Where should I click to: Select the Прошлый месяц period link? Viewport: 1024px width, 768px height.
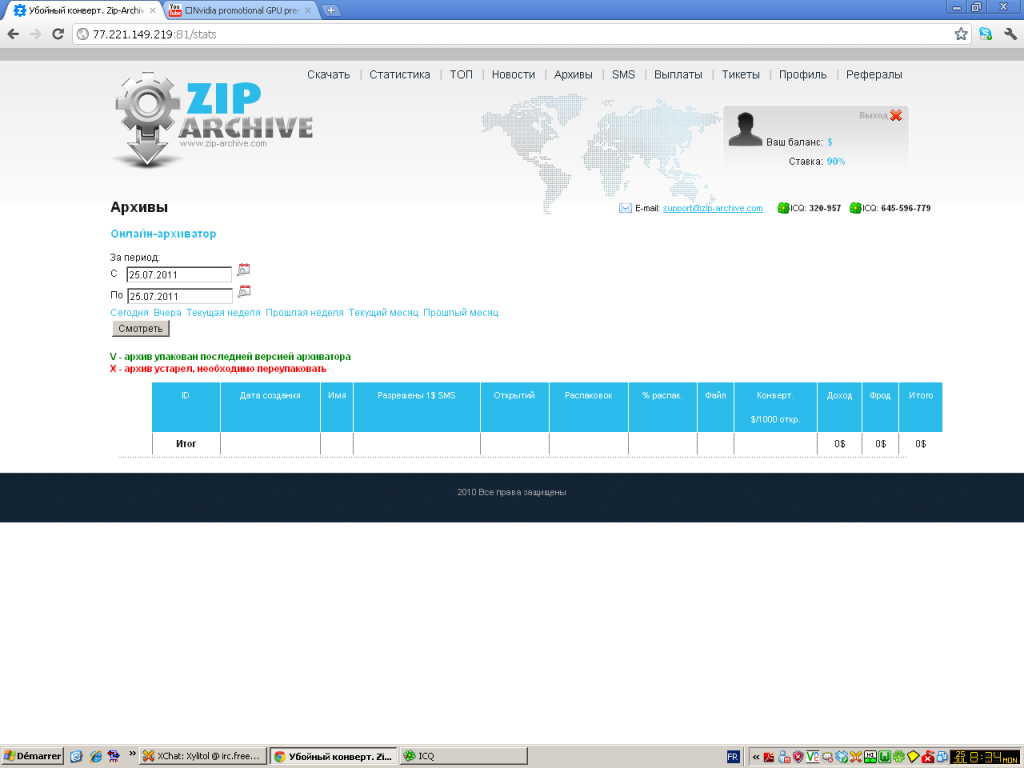tap(461, 312)
